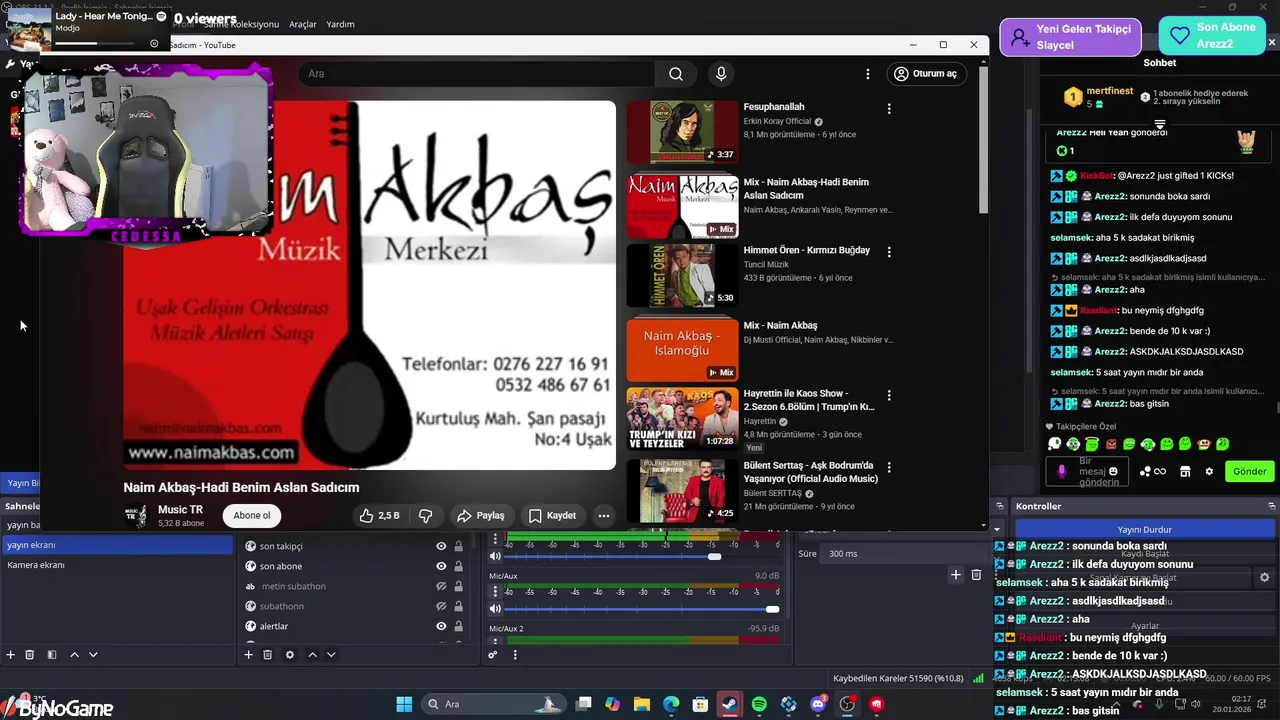Unlock the metin subathon source
The height and width of the screenshot is (720, 1280).
[x=458, y=586]
